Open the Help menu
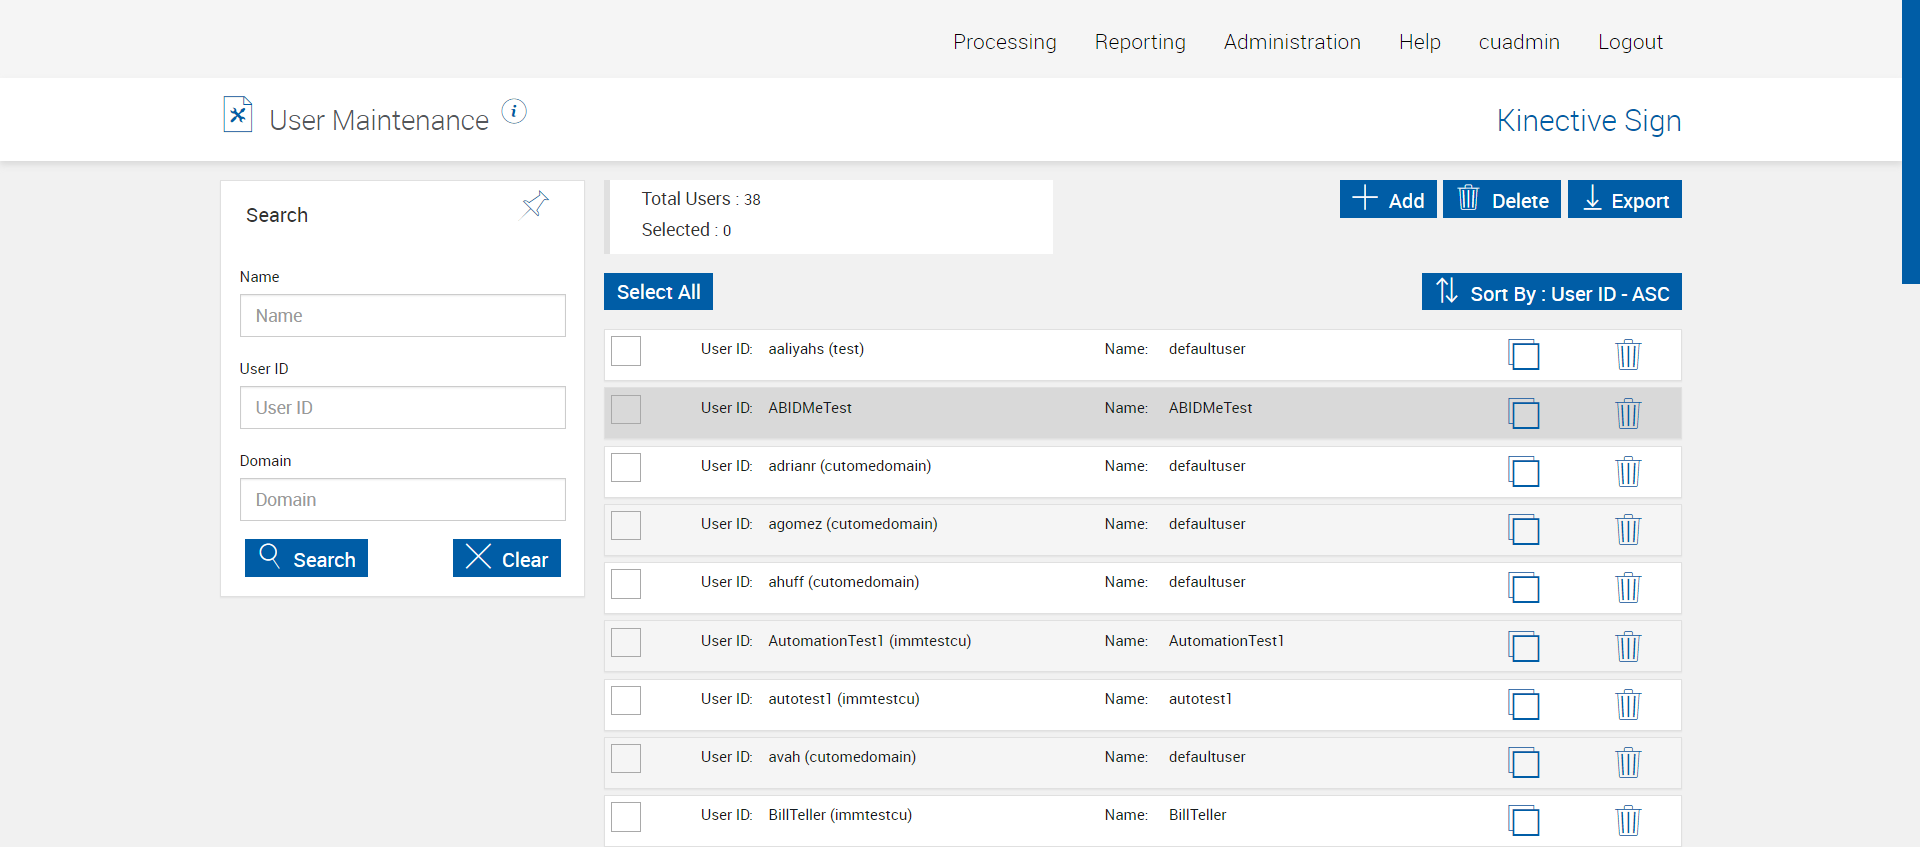Viewport: 1920px width, 847px height. click(x=1420, y=42)
